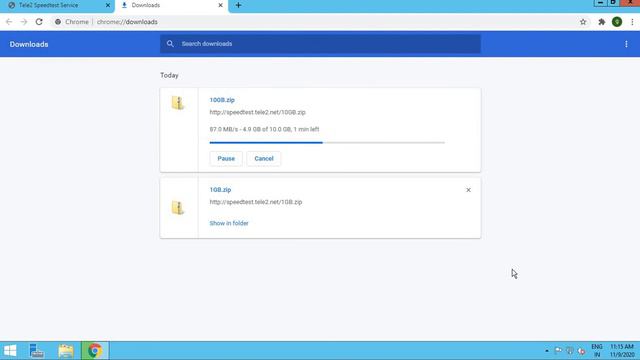Pause the 10GB.zip download

click(226, 158)
